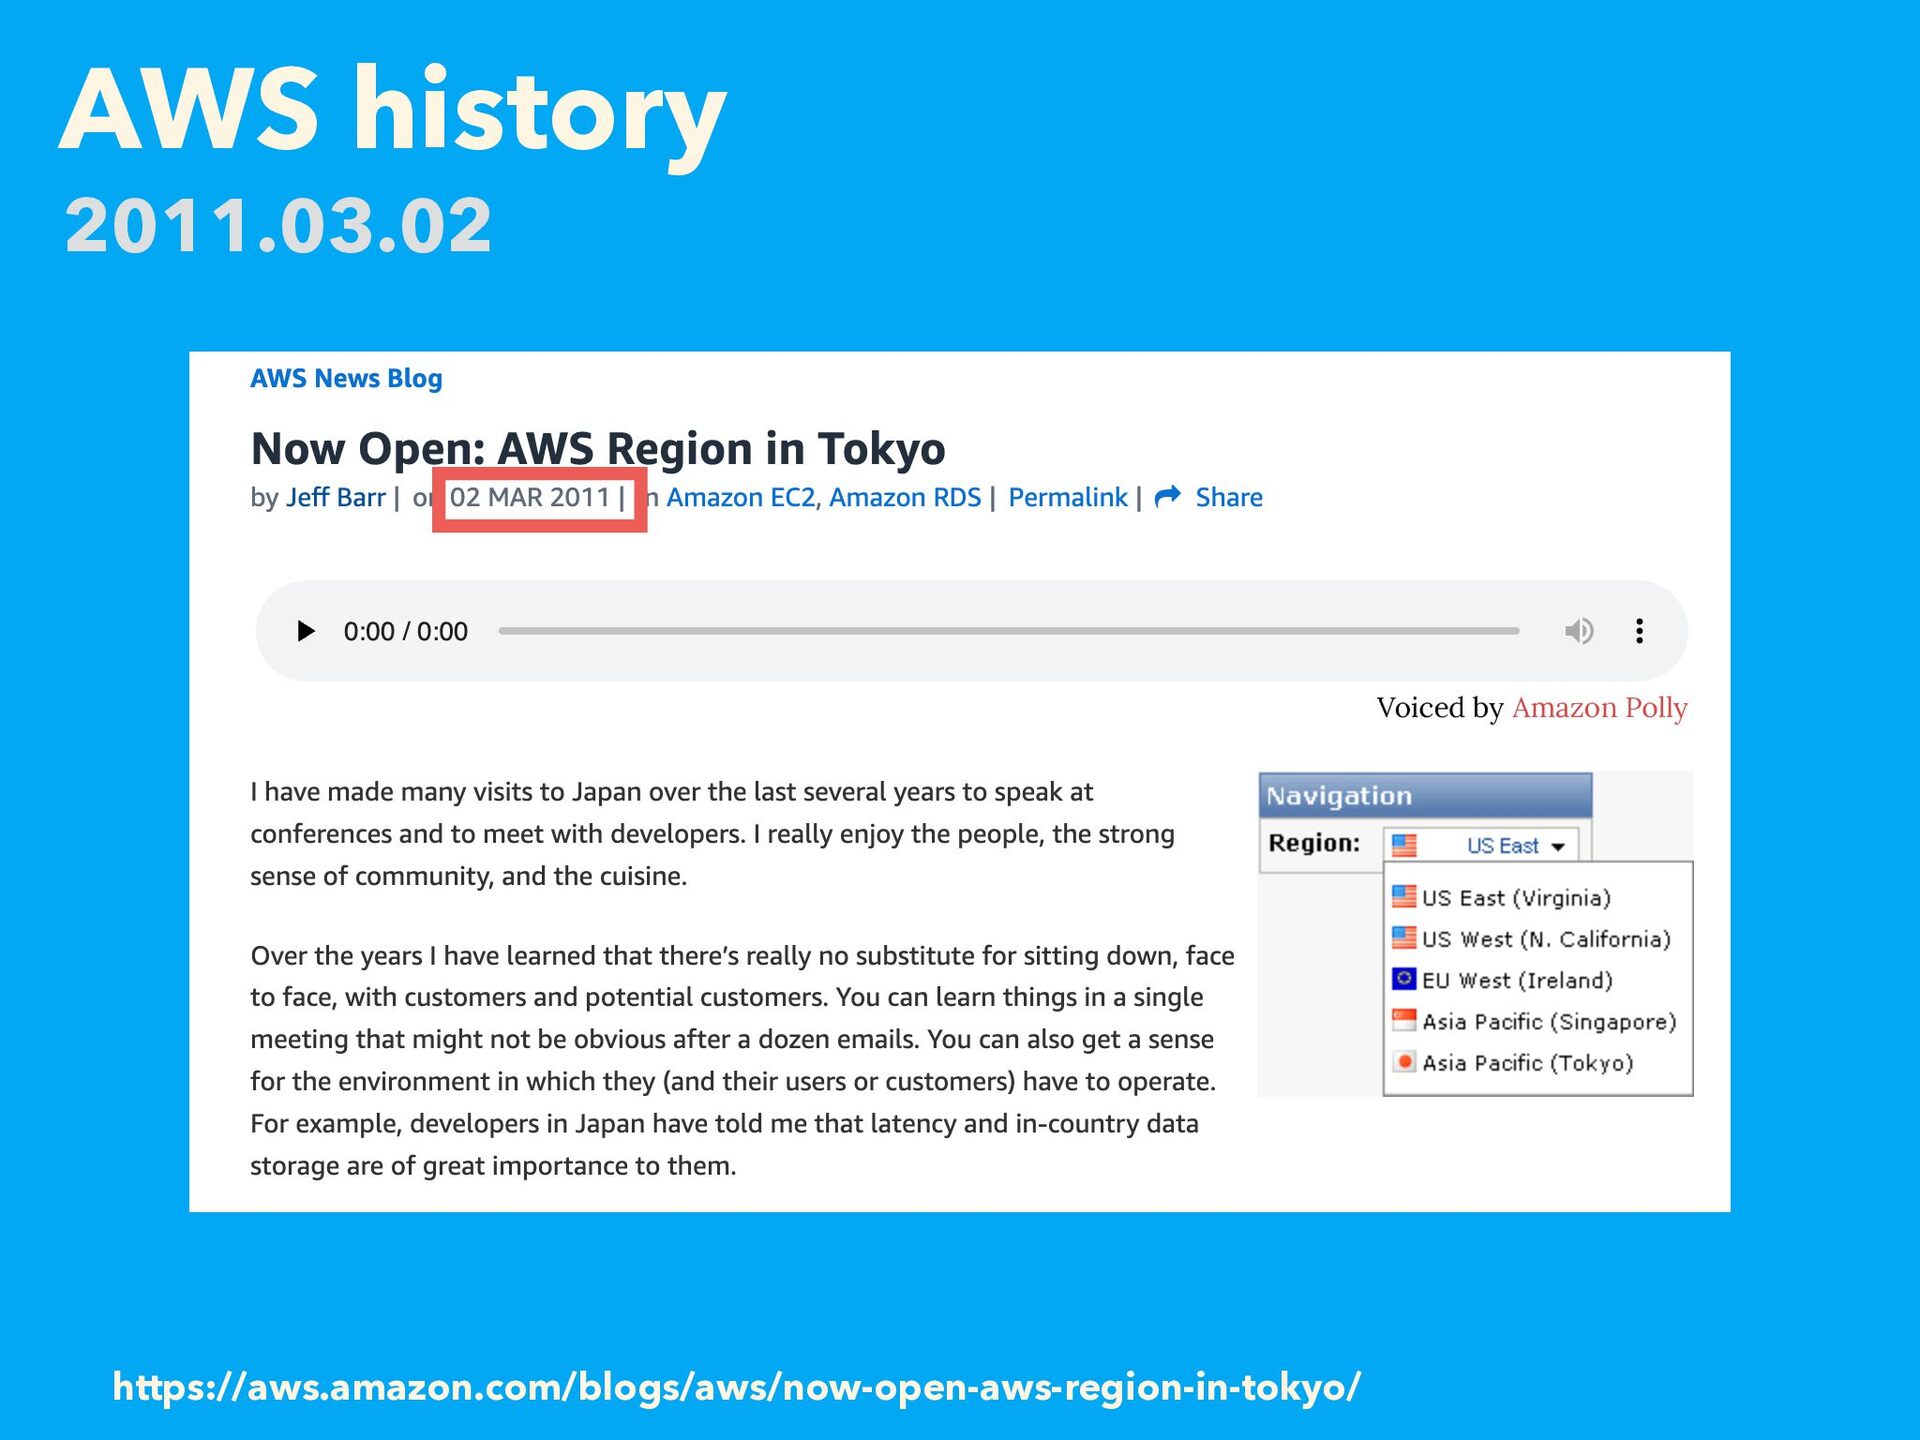The height and width of the screenshot is (1440, 1920).
Task: Click the Ireland EU flag icon
Action: 1404,979
